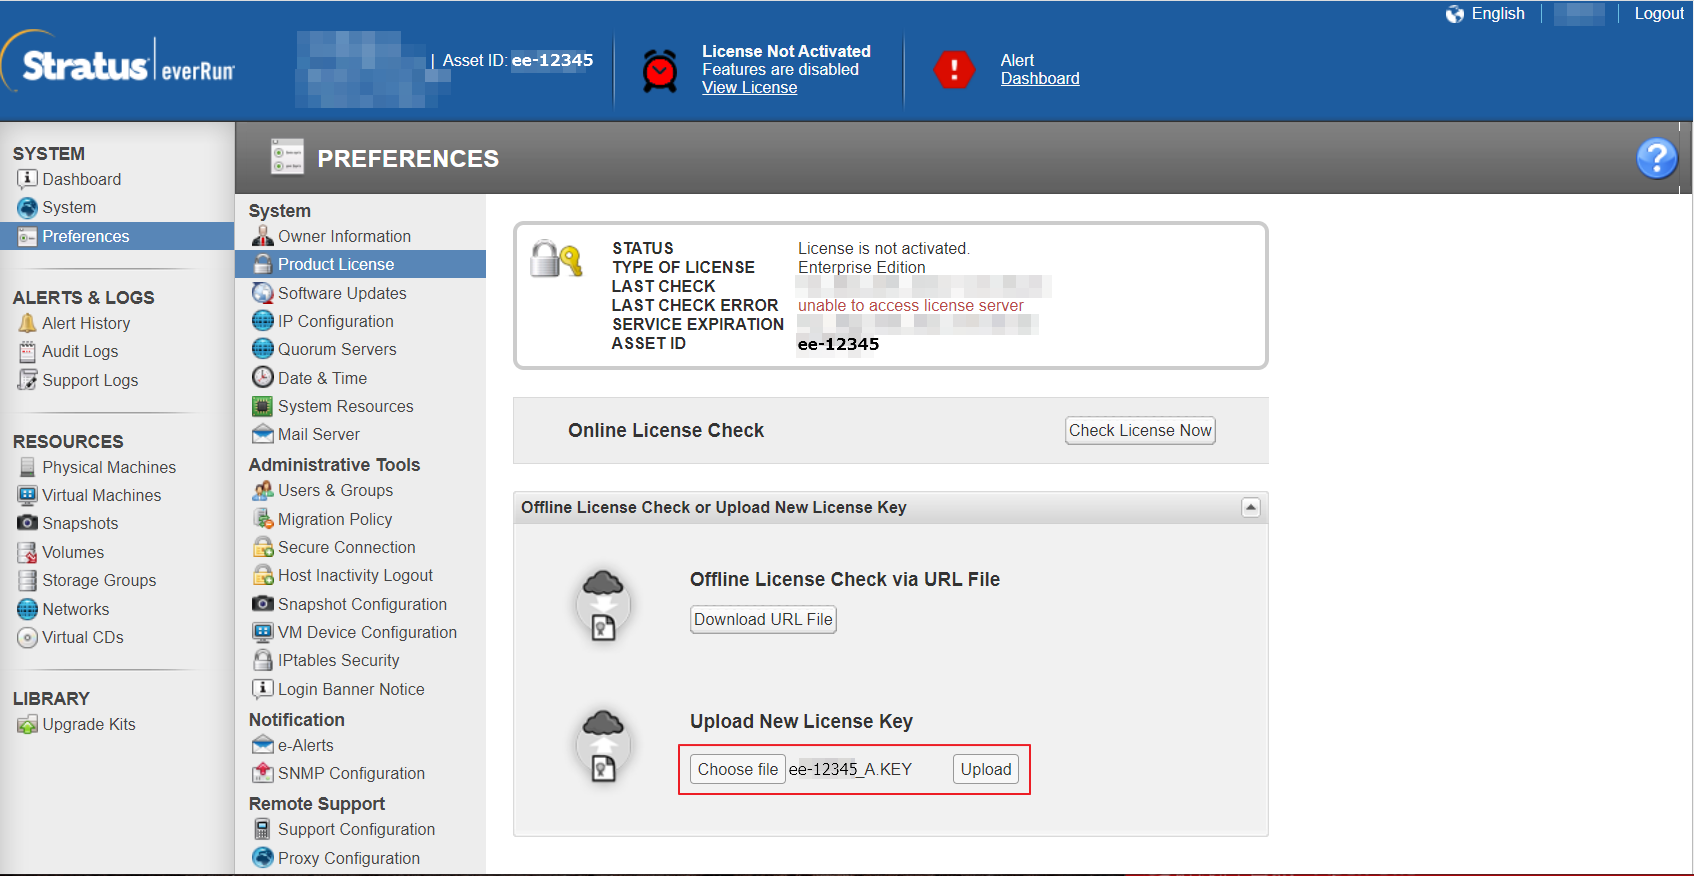
Task: Click the Volumes icon
Action: [x=27, y=552]
